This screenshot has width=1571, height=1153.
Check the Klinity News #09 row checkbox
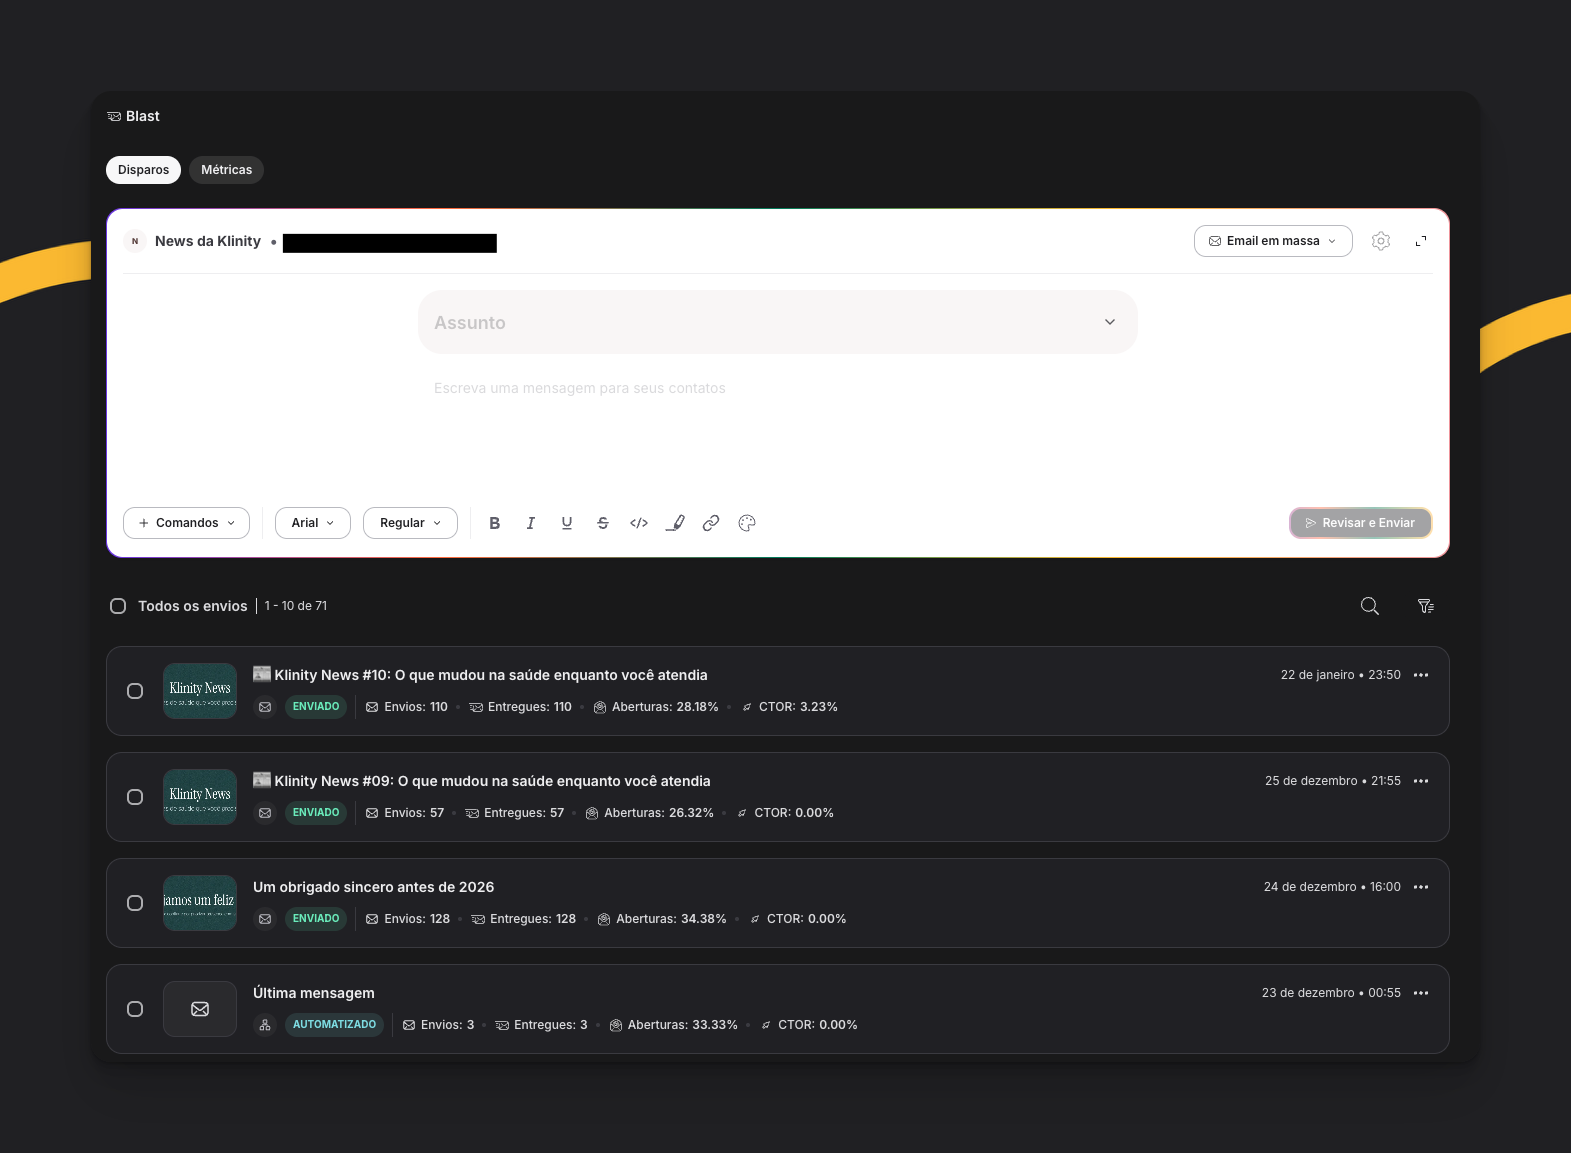pyautogui.click(x=135, y=797)
